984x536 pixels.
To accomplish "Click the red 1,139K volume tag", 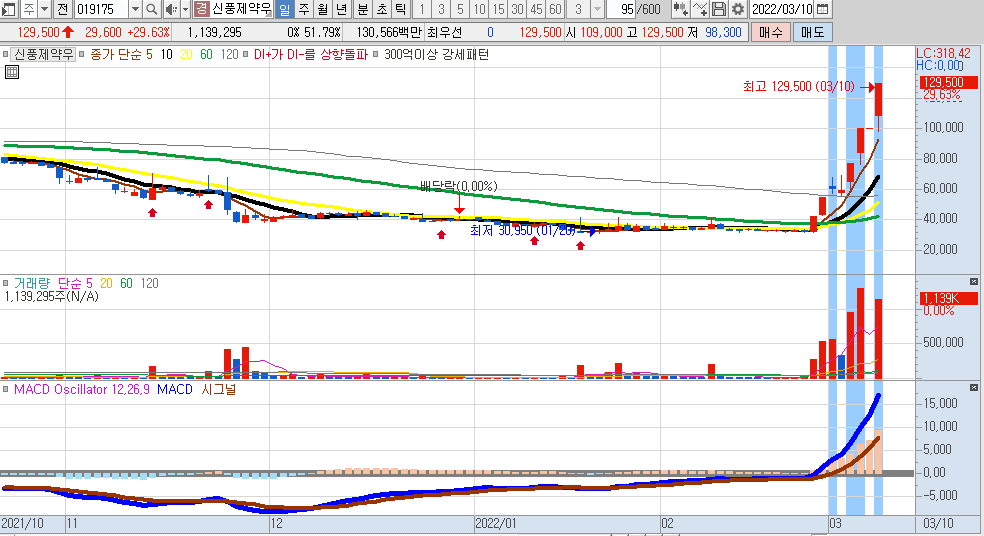I will [949, 298].
